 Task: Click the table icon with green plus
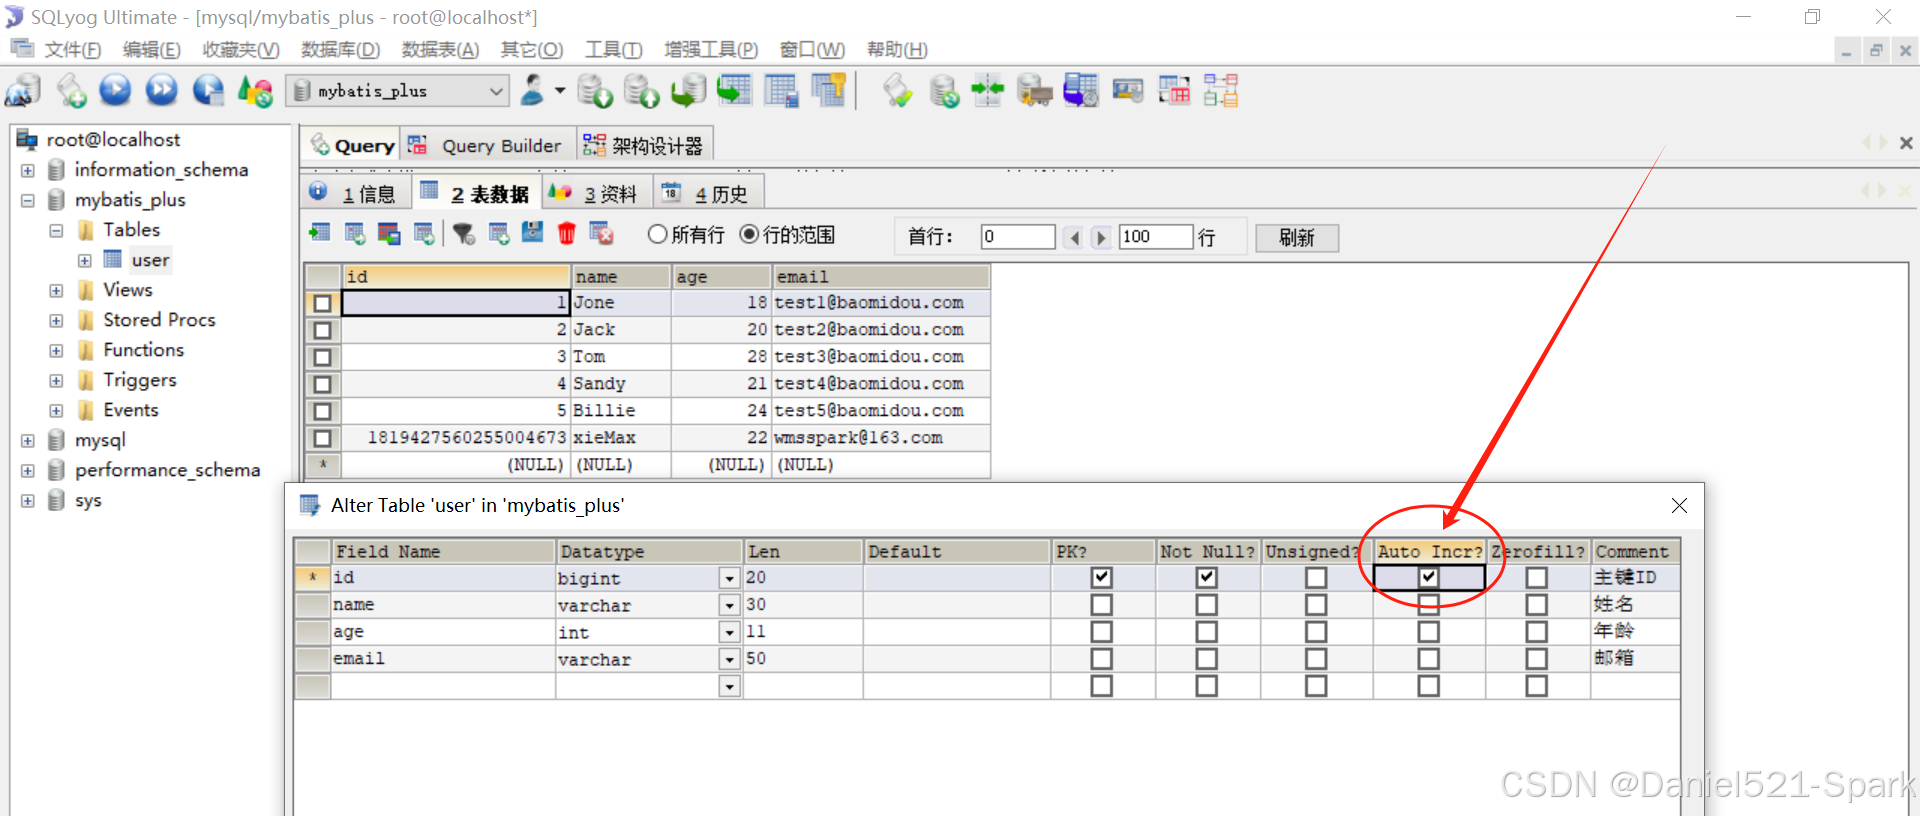[x=498, y=234]
